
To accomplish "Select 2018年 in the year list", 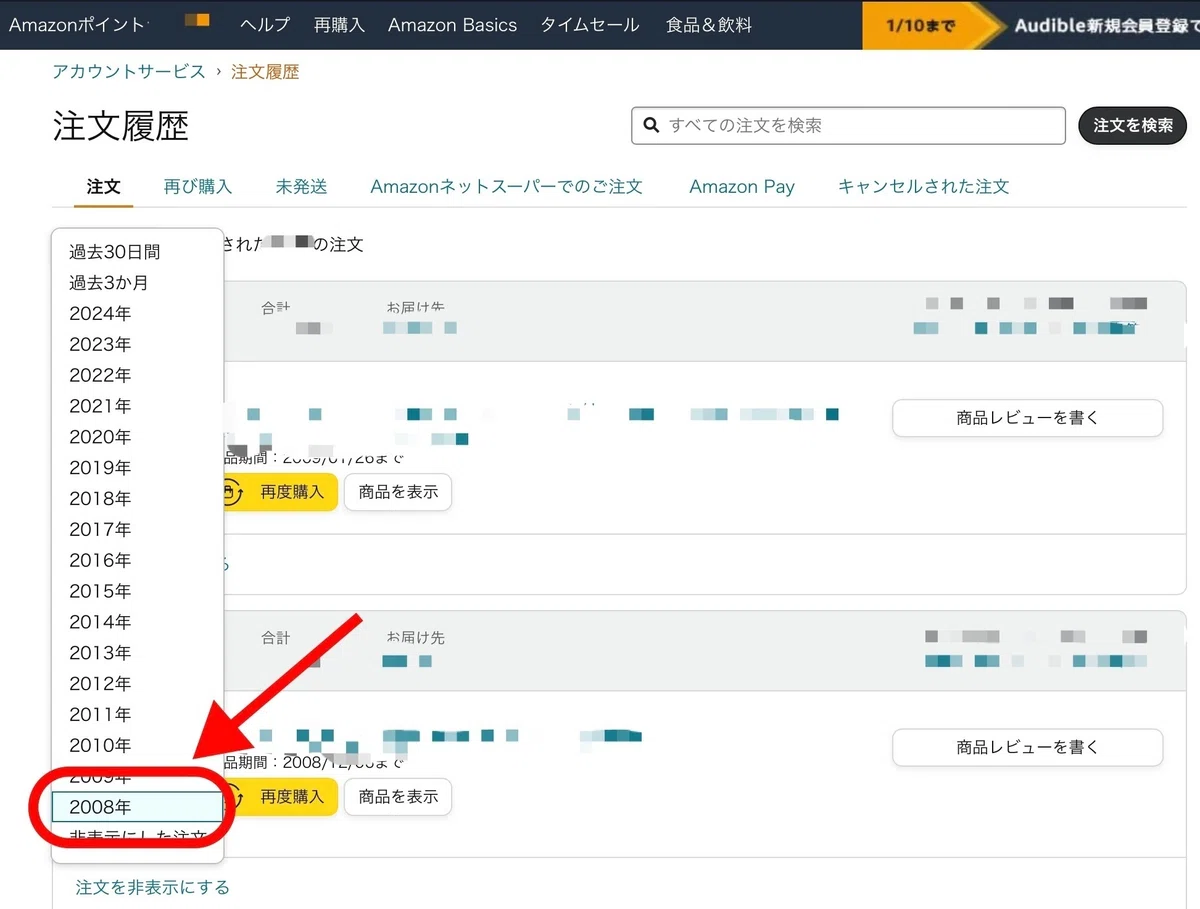I will (137, 499).
